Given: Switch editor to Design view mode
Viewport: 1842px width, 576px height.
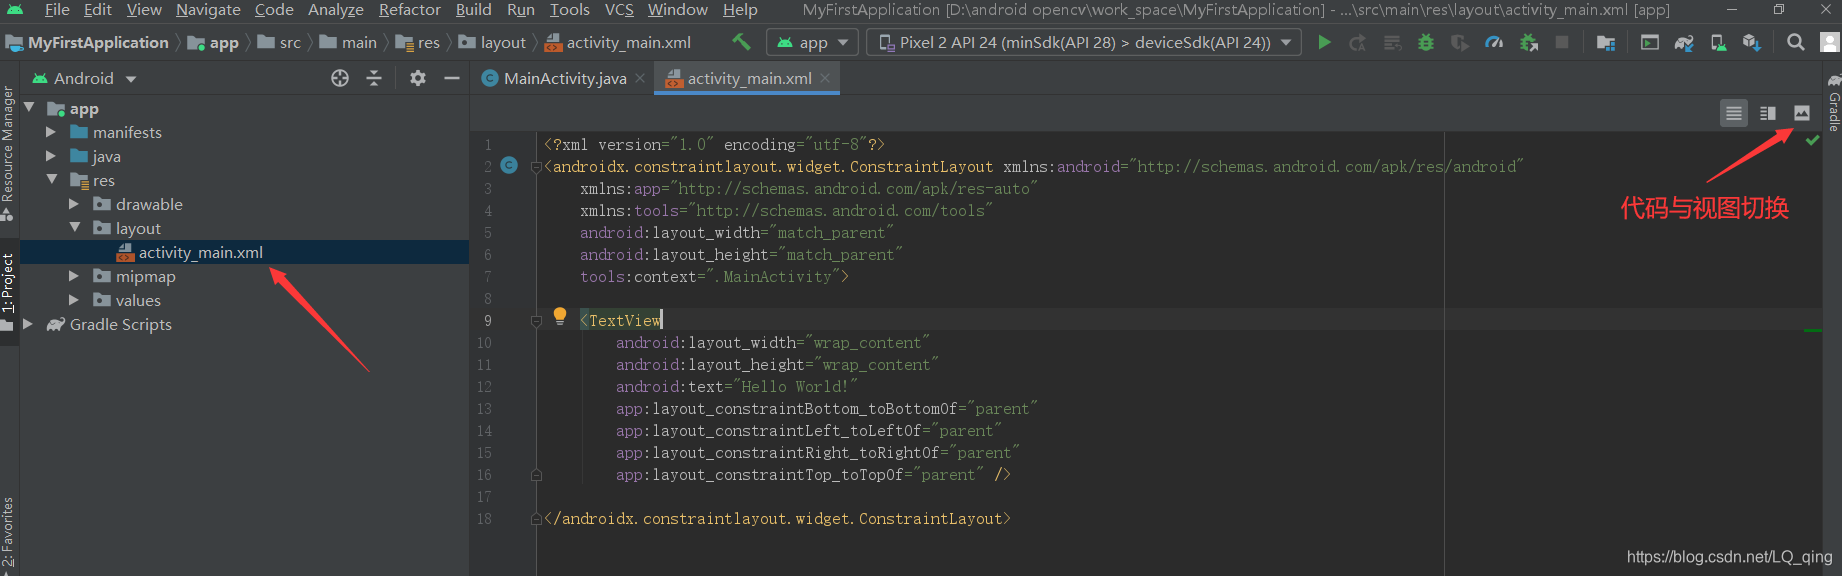Looking at the screenshot, I should 1802,113.
